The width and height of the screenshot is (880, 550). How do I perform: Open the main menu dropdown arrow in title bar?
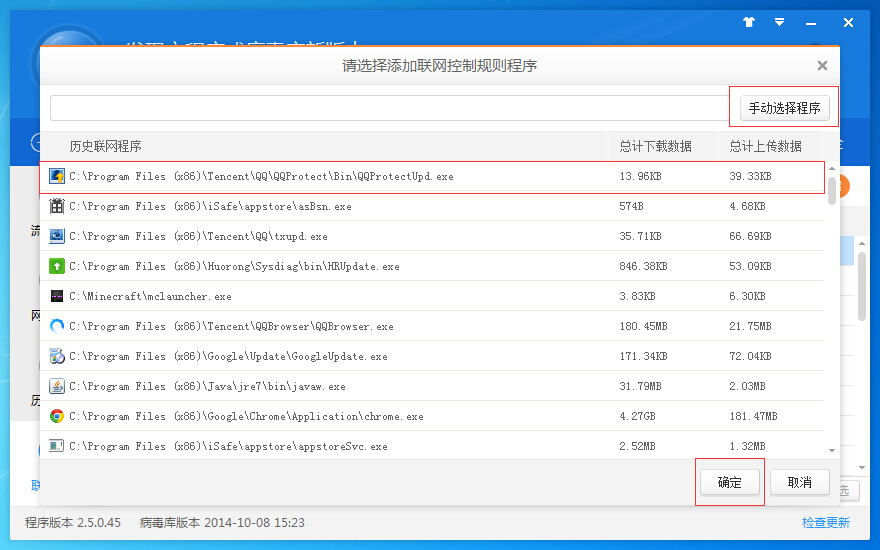[779, 22]
